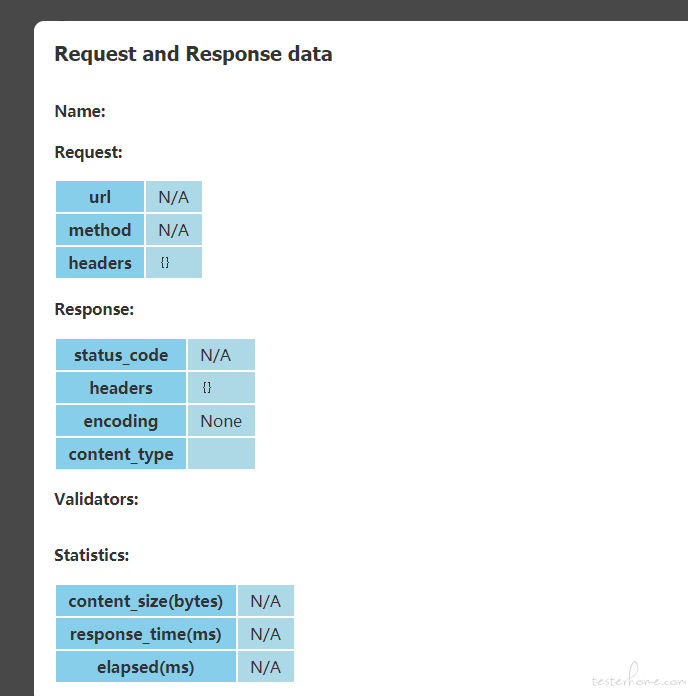Click the N/A value for url
Screen dimensions: 688x696
tap(174, 197)
